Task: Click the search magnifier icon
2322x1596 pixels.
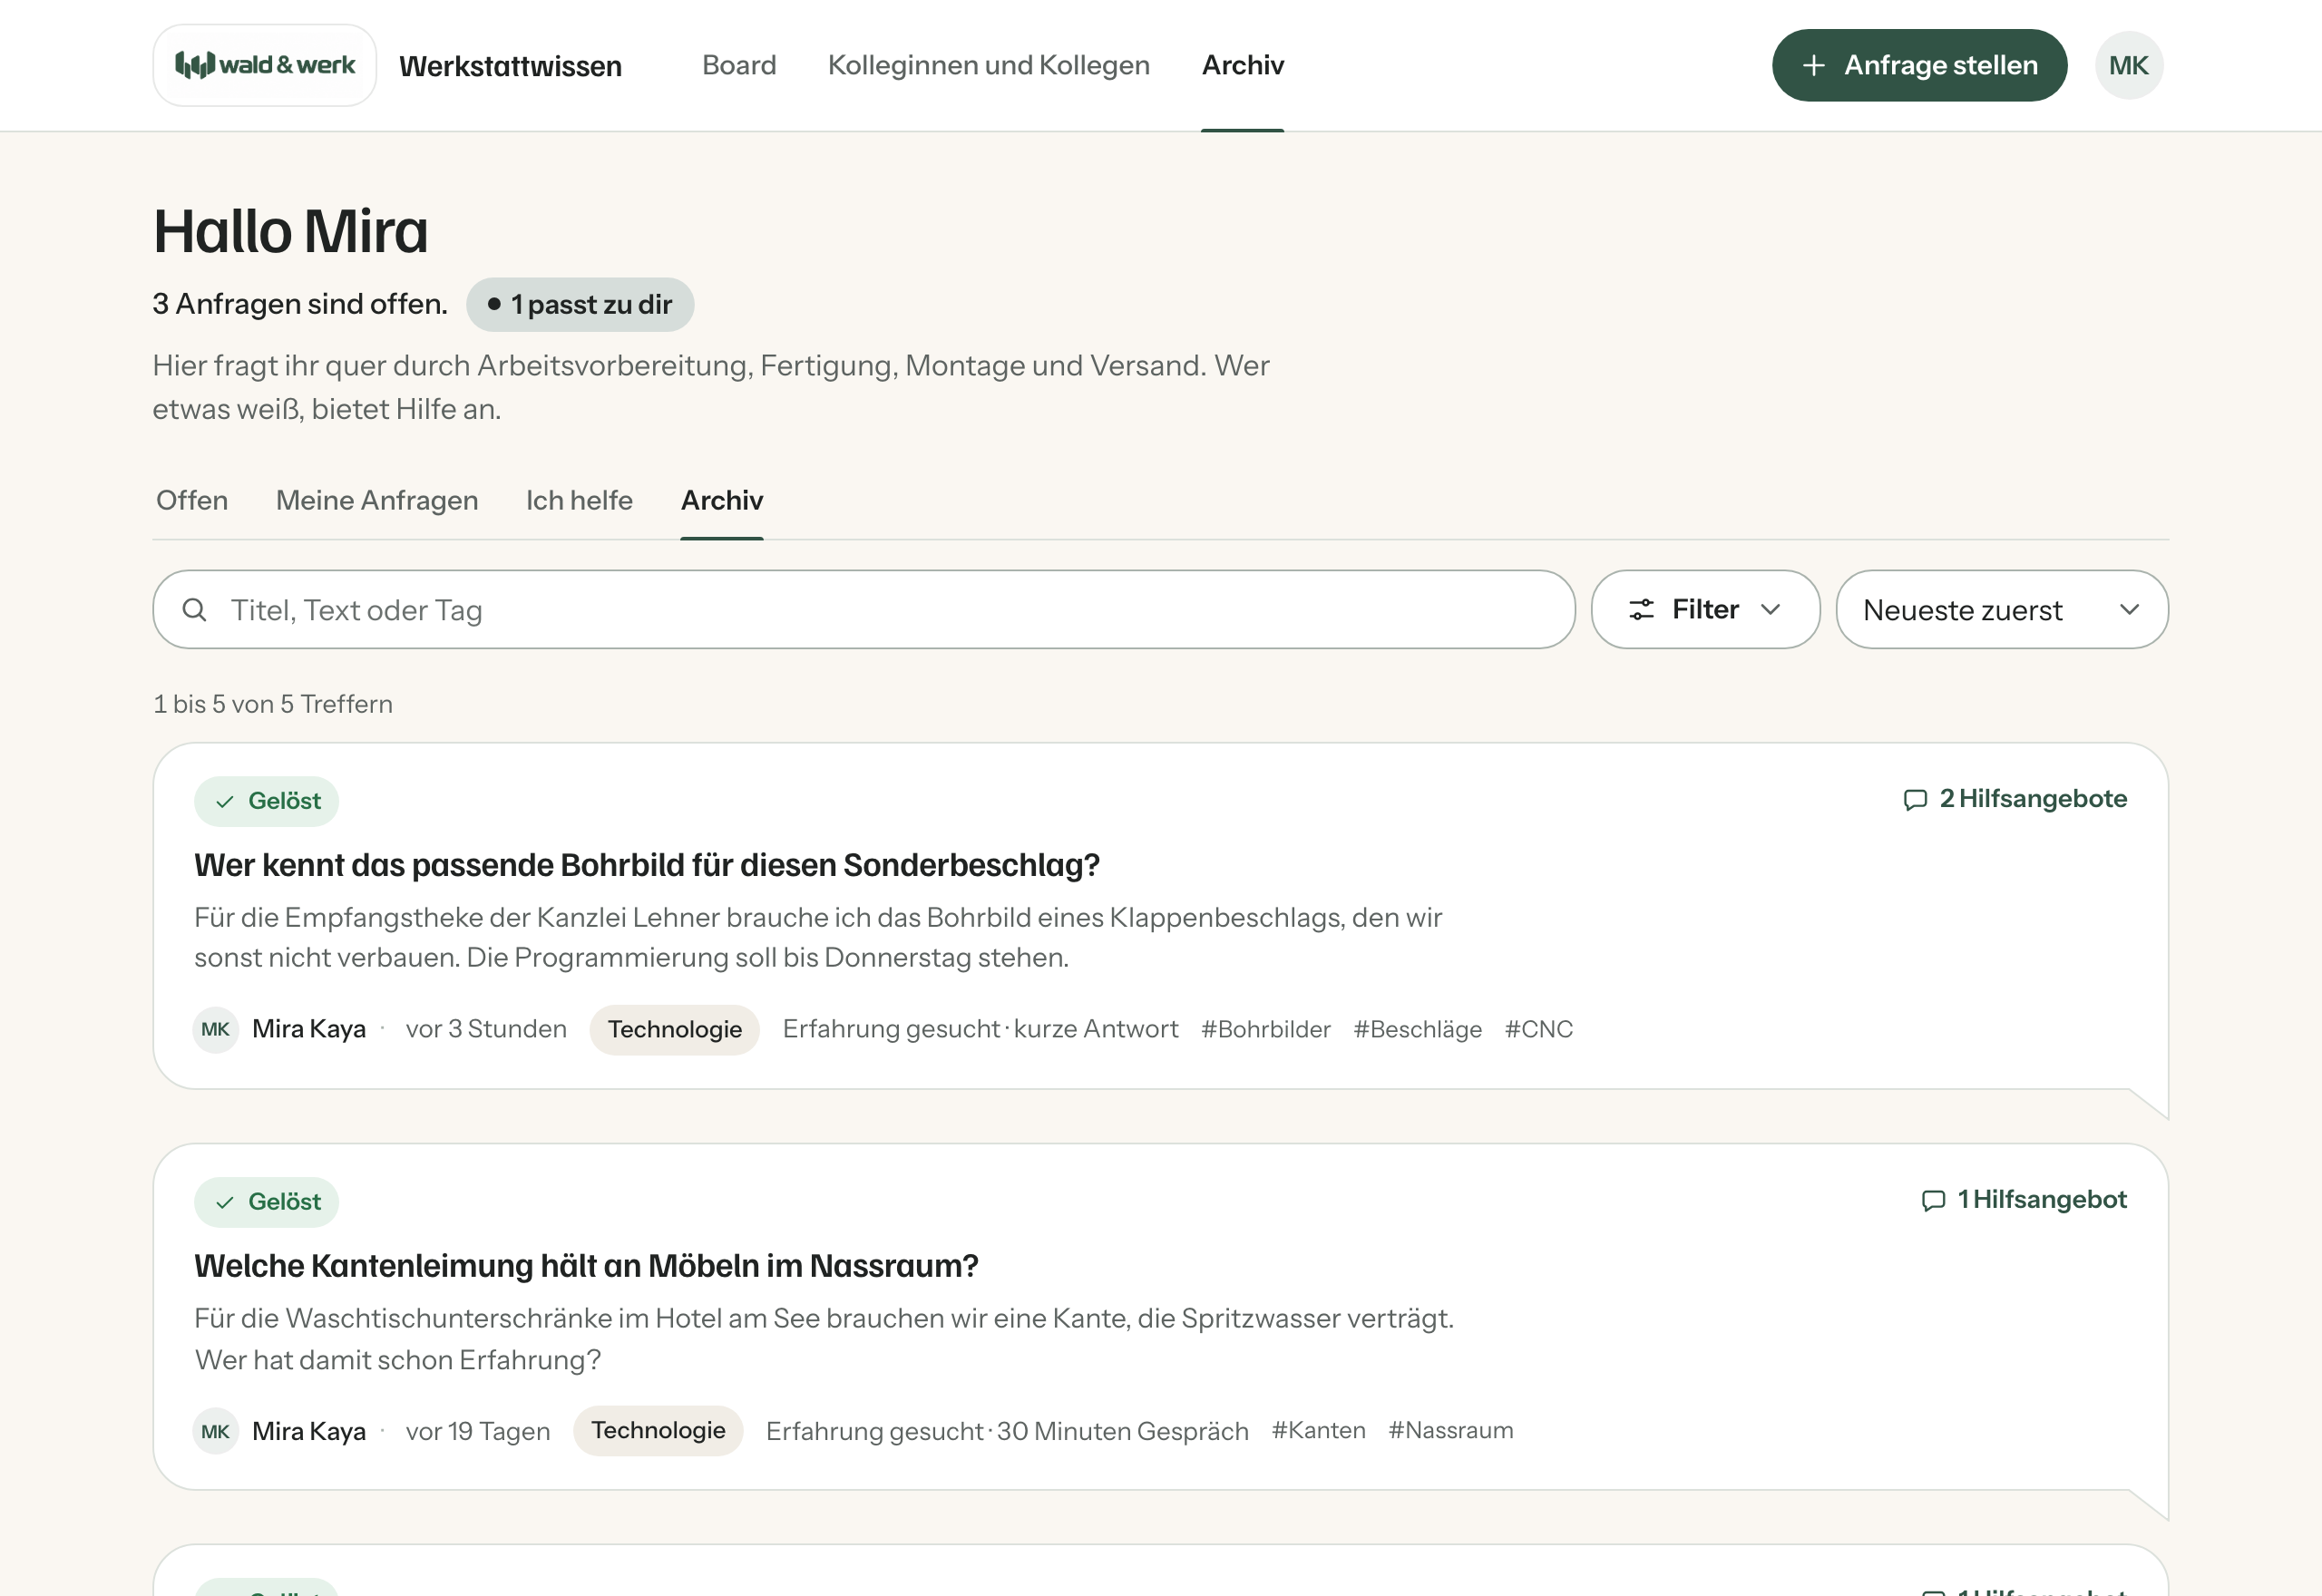Action: coord(195,609)
